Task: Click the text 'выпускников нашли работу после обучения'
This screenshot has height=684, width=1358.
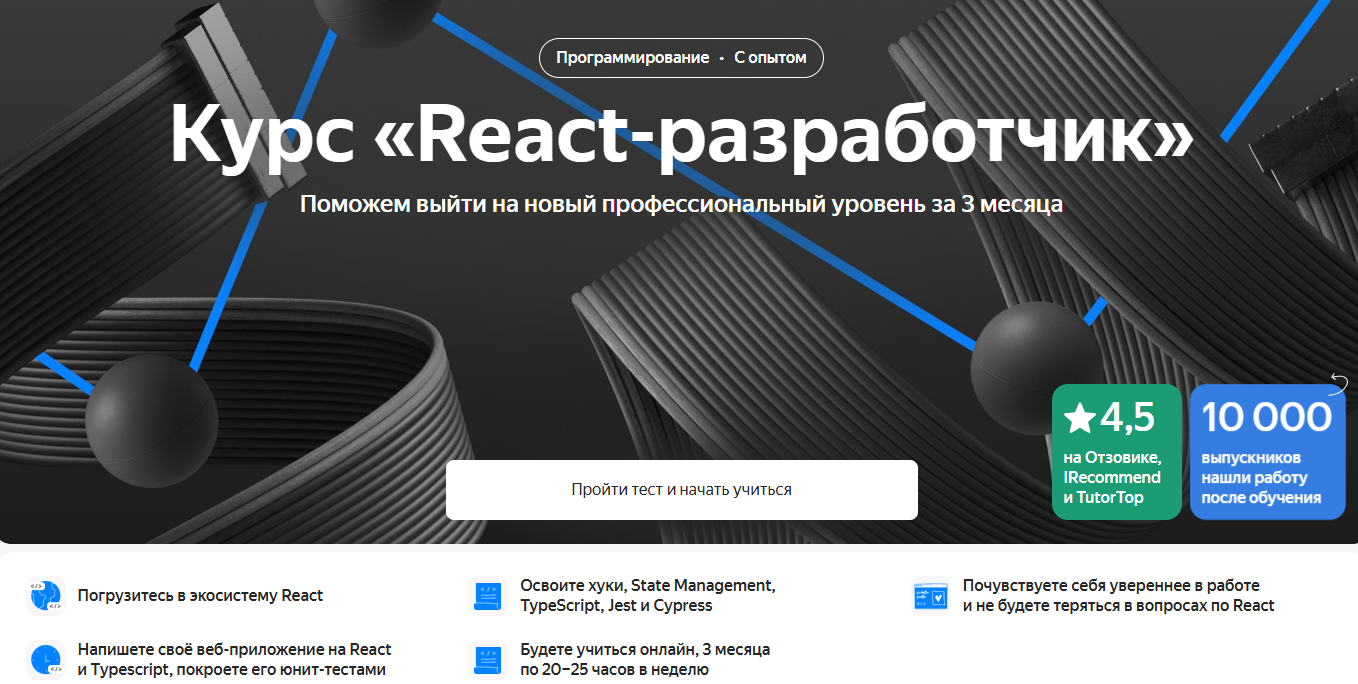Action: click(1261, 477)
